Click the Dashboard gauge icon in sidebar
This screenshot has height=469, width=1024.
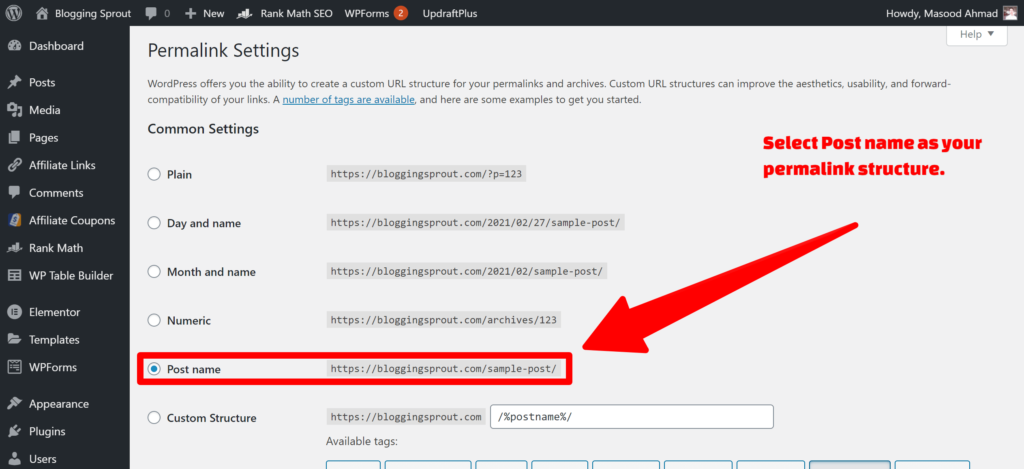point(14,46)
